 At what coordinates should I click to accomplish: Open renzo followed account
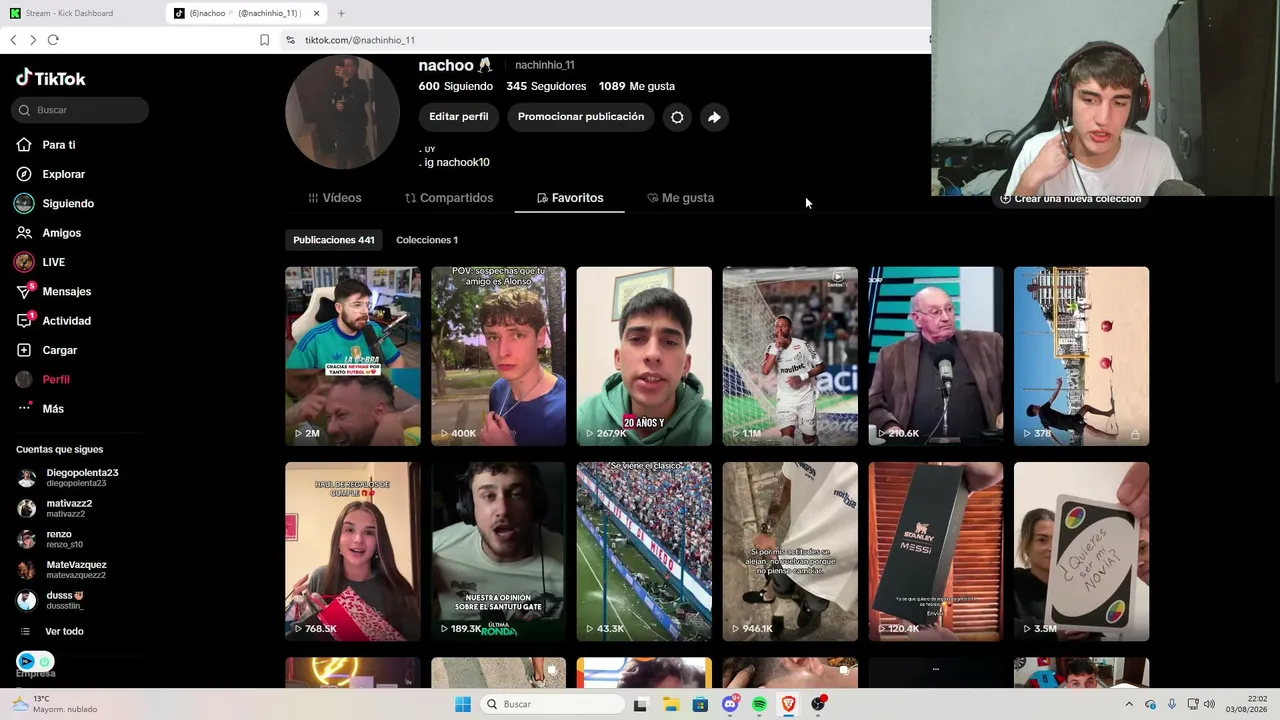pyautogui.click(x=50, y=539)
